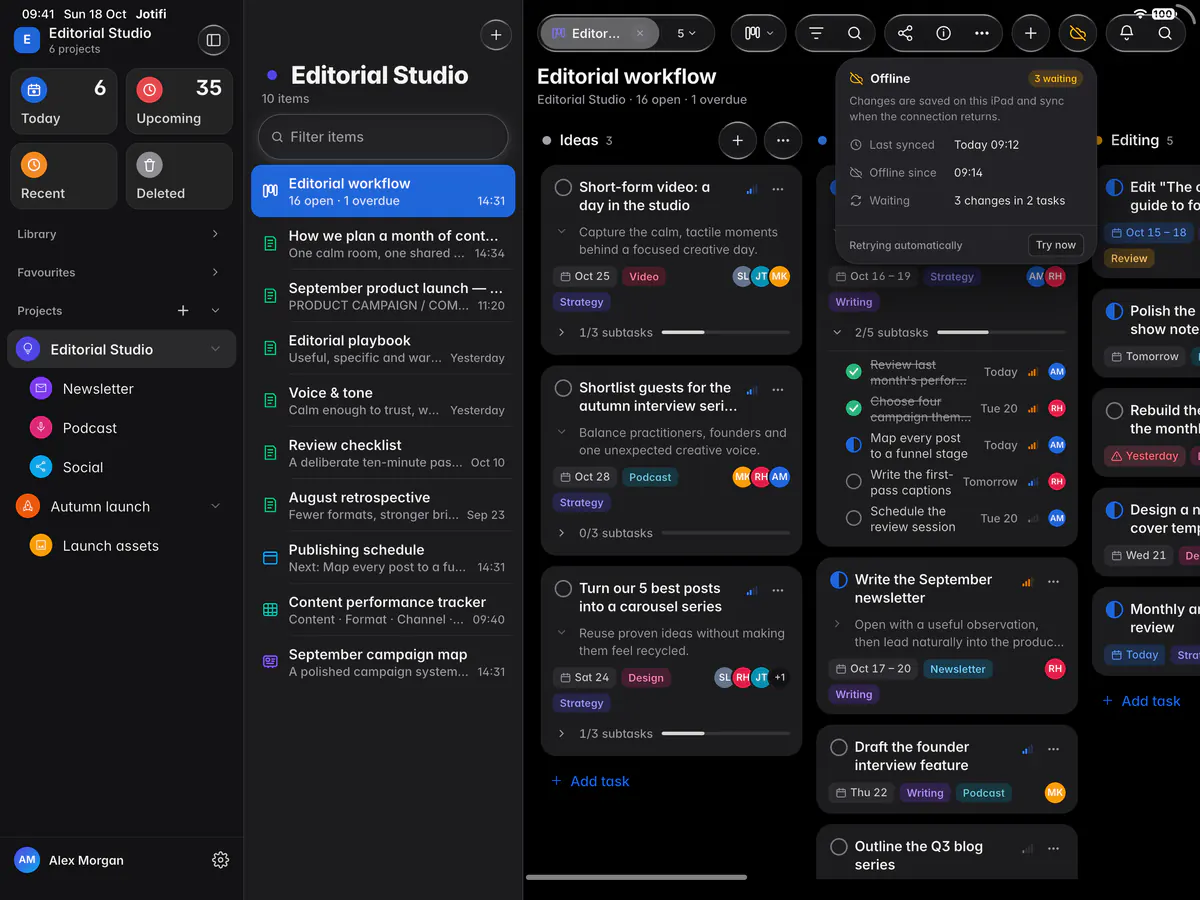Viewport: 1200px width, 900px height.
Task: Add a card to the Ideas column
Action: coord(737,141)
